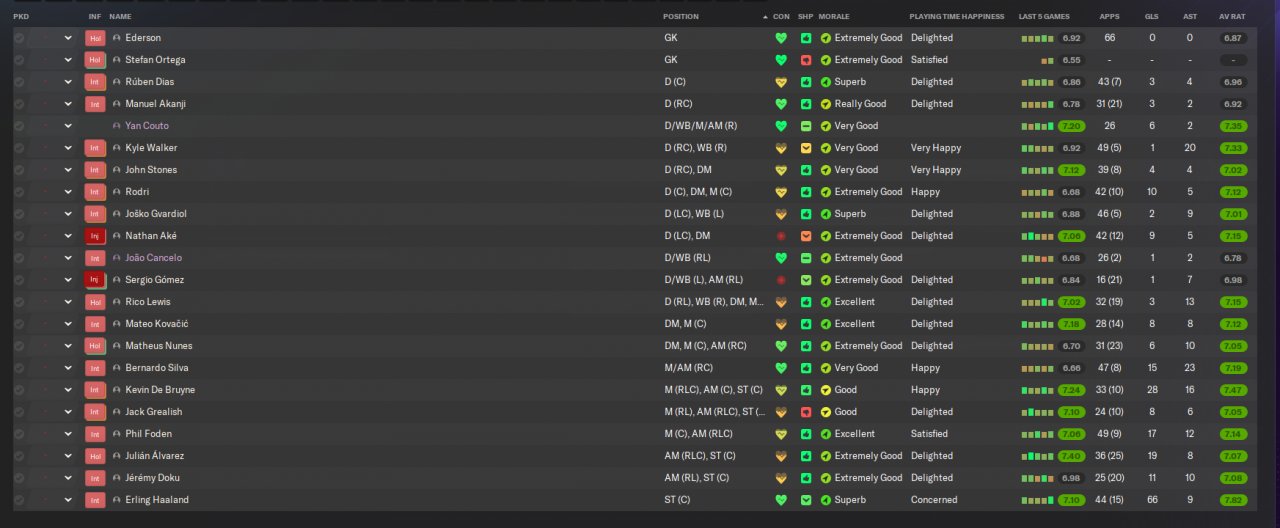Open Kevin De Bruyne's player profile link
Image resolution: width=1280 pixels, height=528 pixels.
click(x=160, y=390)
